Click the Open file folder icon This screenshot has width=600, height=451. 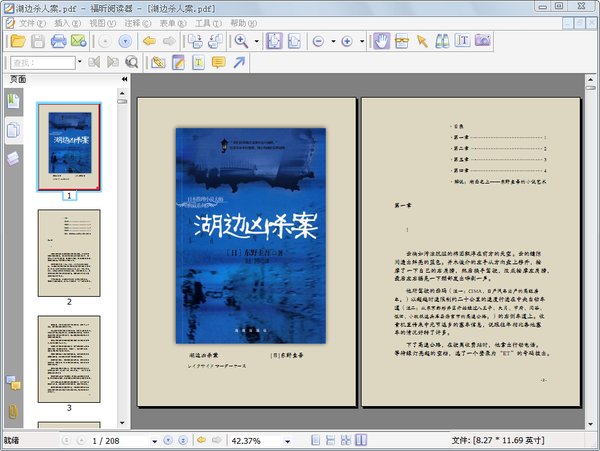[16, 41]
